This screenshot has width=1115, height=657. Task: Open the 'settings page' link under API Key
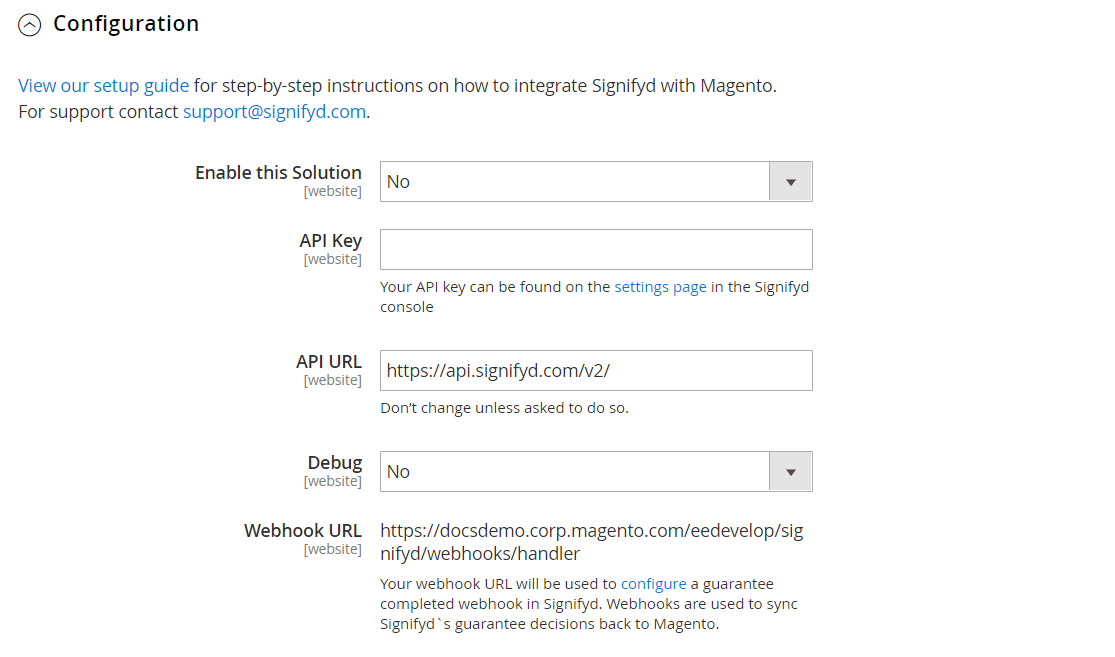pyautogui.click(x=661, y=287)
